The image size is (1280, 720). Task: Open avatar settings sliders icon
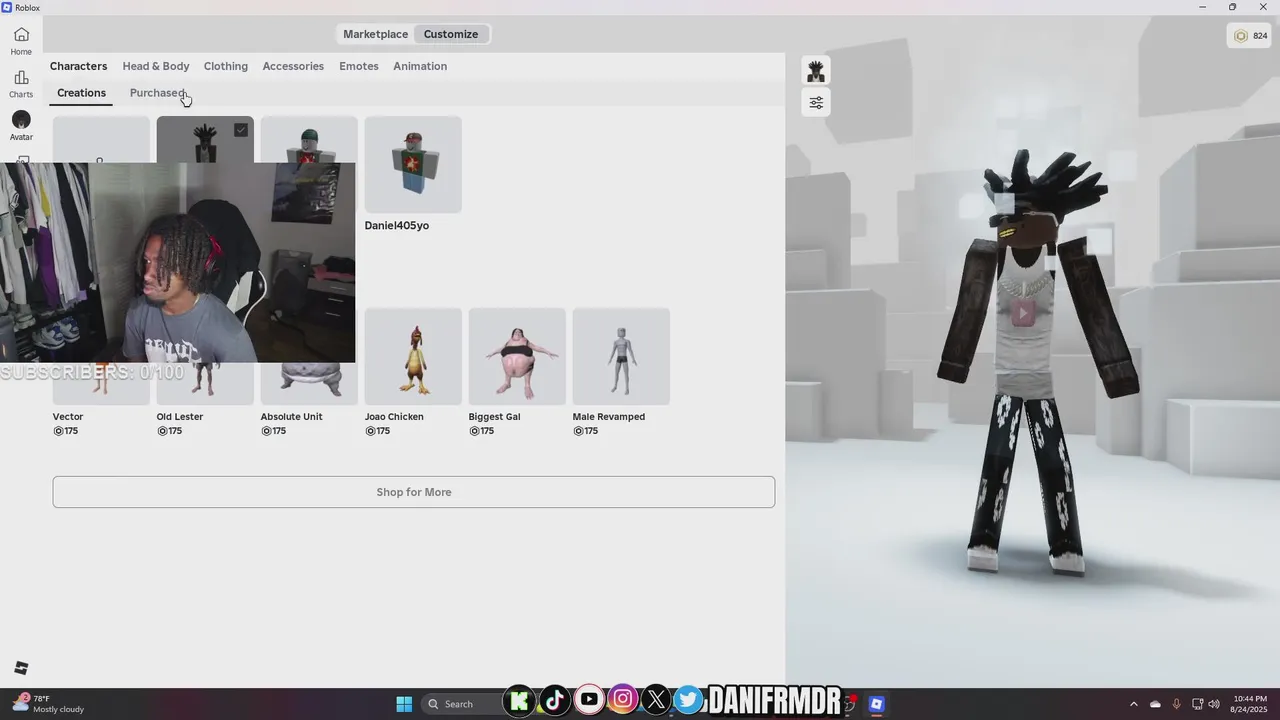pyautogui.click(x=816, y=102)
